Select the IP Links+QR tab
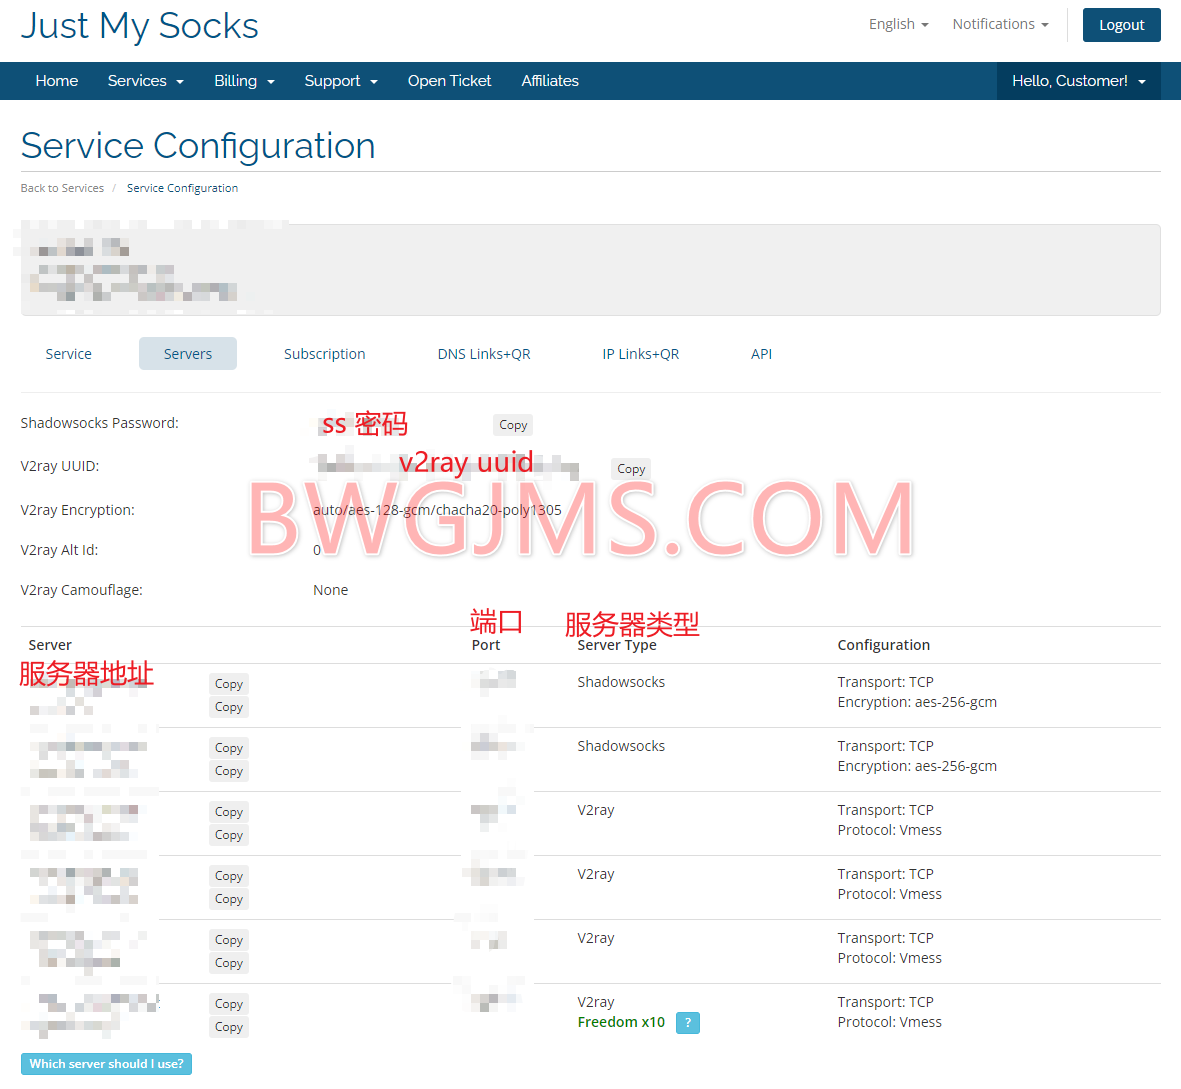 tap(640, 354)
